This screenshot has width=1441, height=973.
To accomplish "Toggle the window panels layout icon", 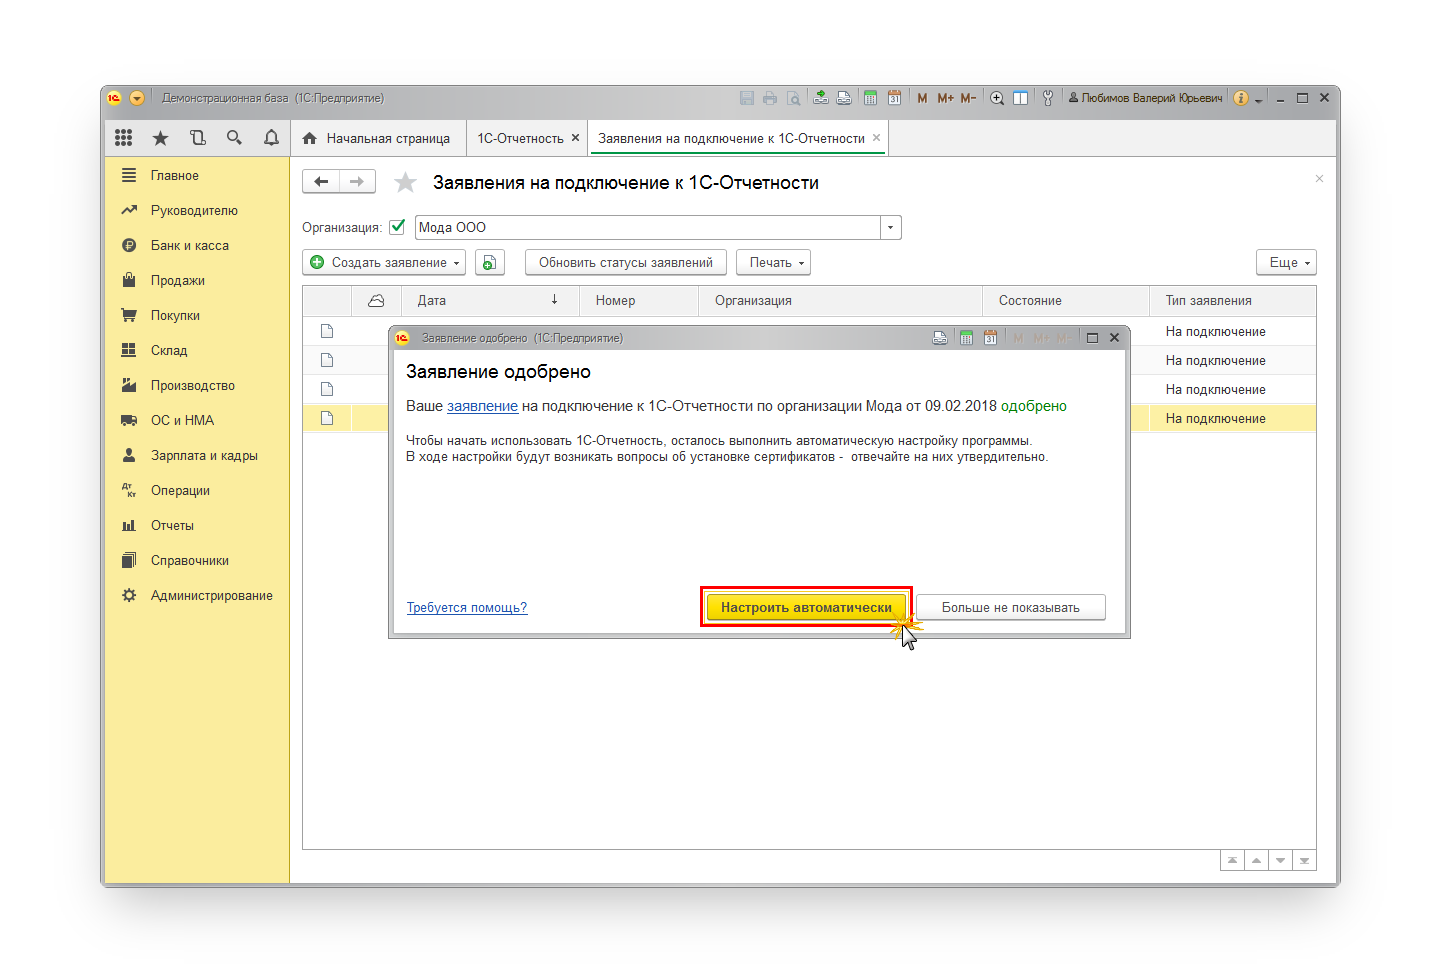I will (1020, 98).
